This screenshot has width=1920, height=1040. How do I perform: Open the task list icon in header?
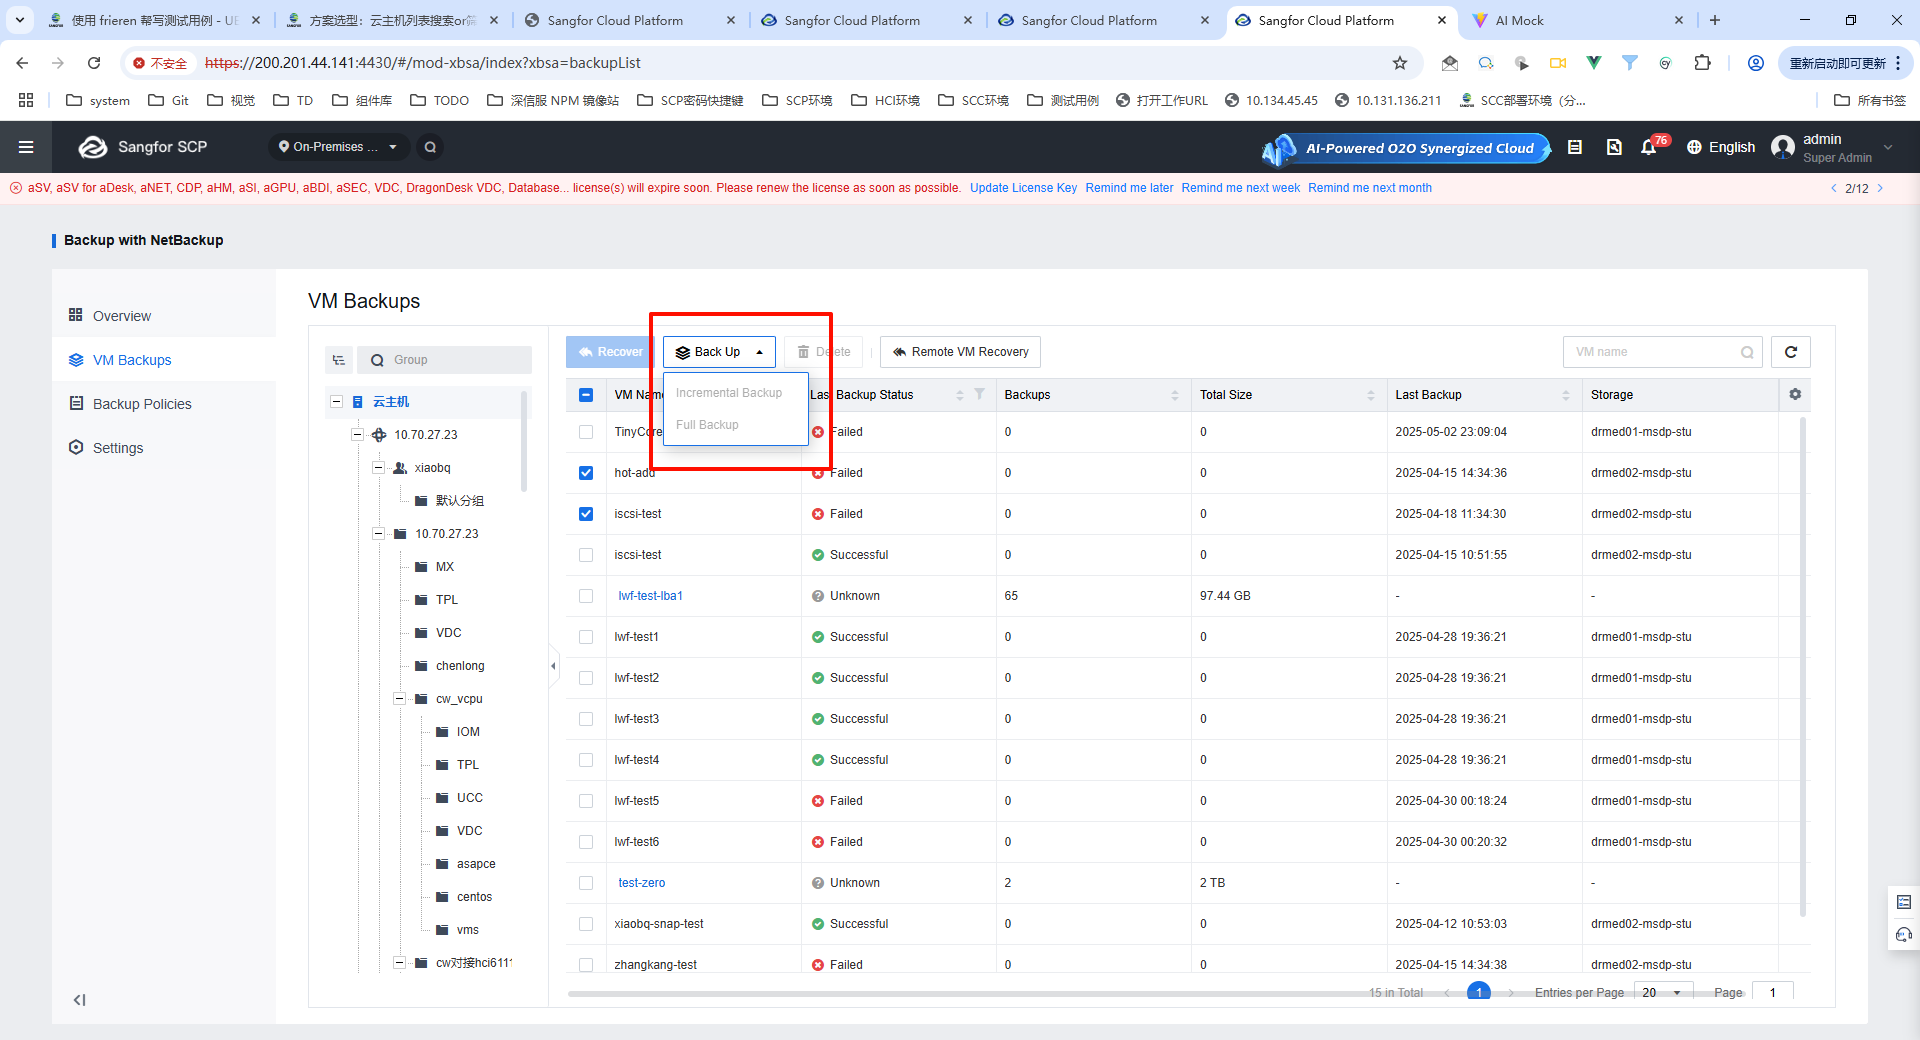point(1575,147)
